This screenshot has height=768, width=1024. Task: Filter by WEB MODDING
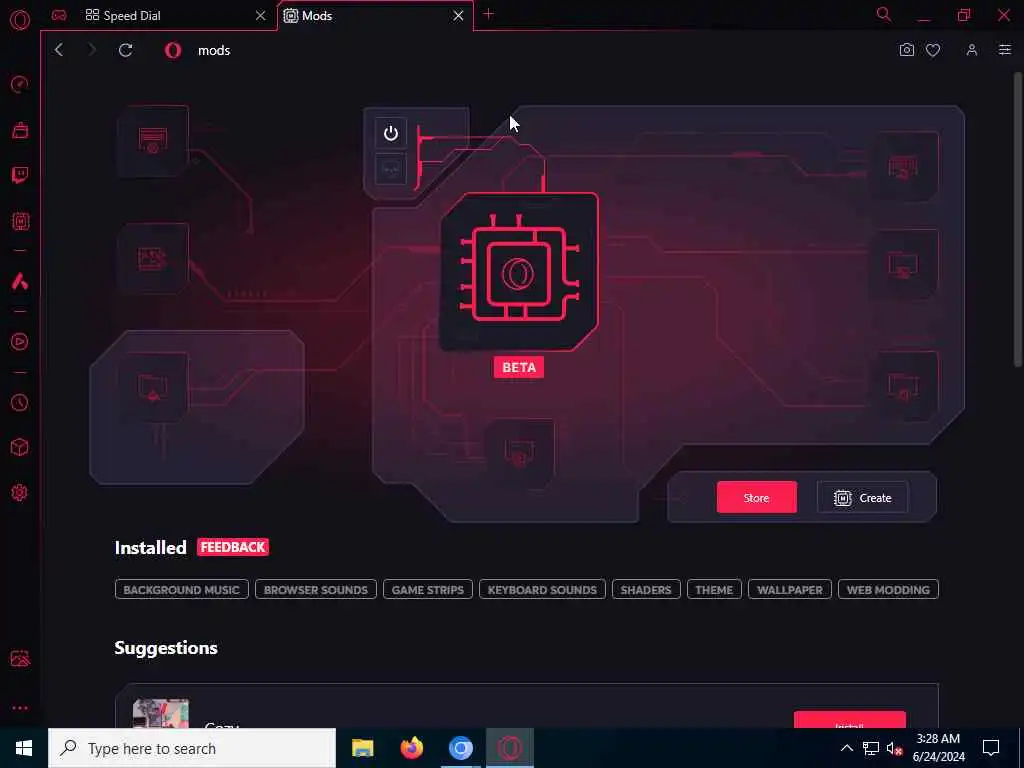(x=888, y=590)
